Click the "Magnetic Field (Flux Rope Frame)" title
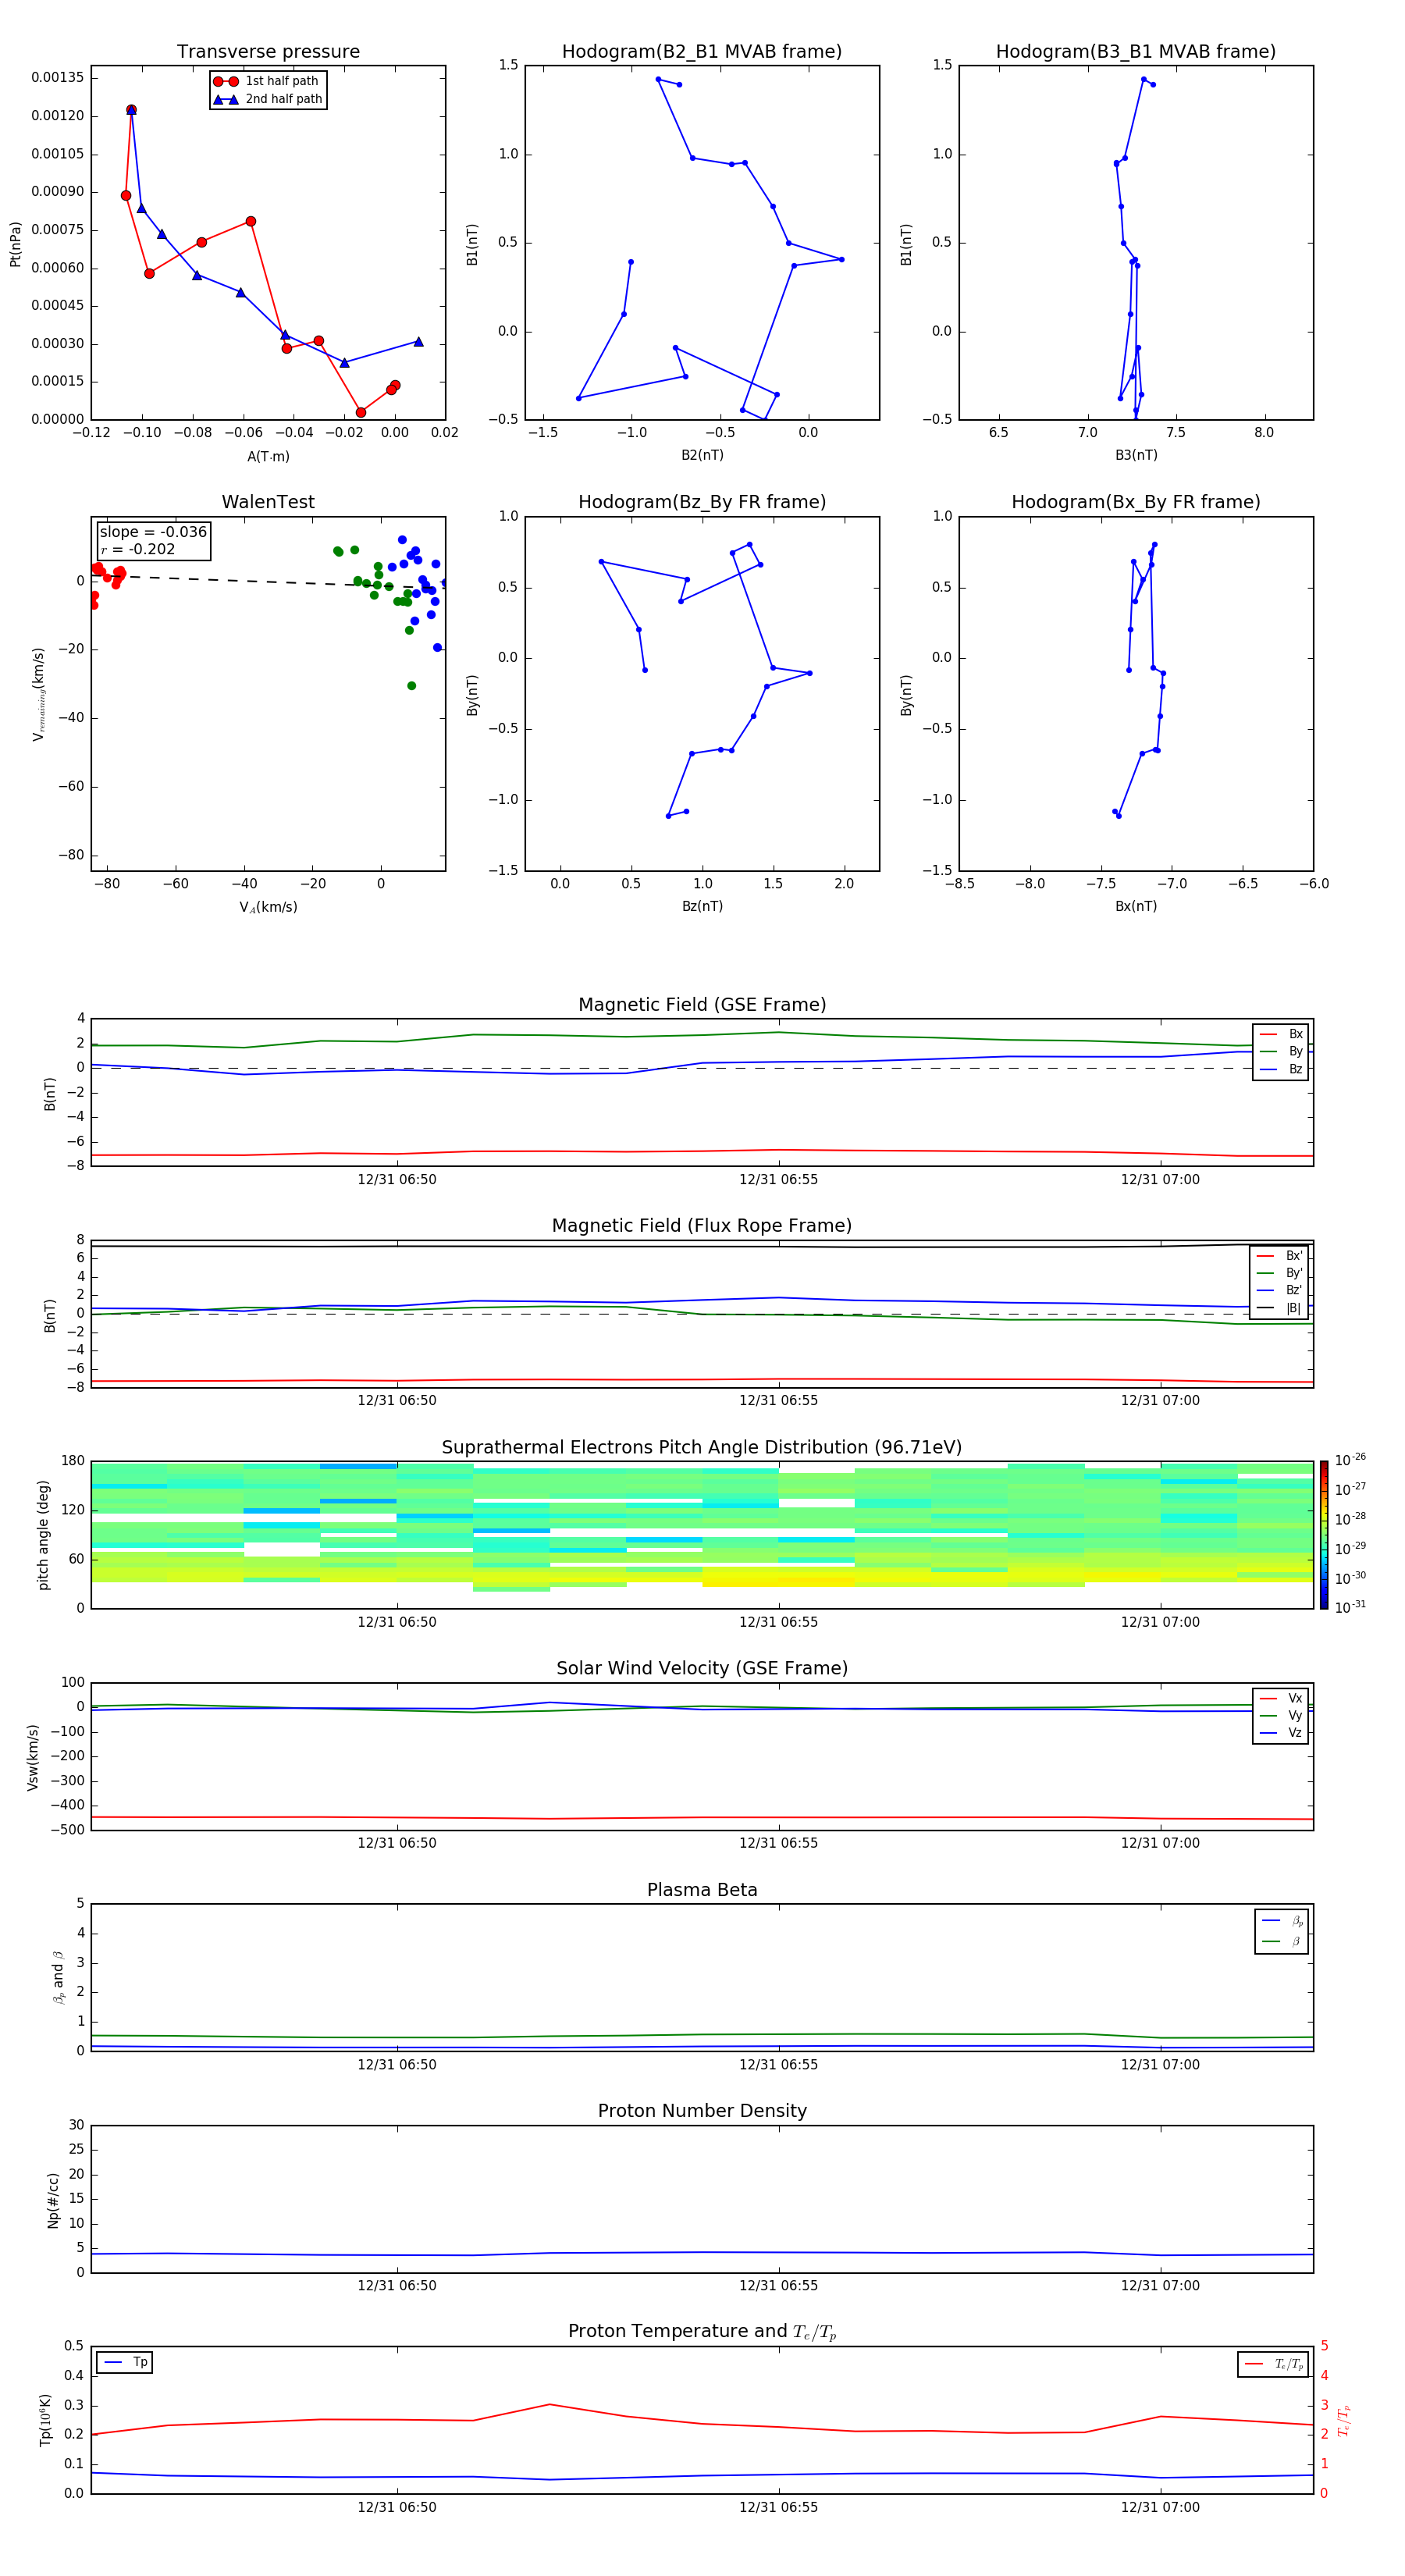The width and height of the screenshot is (1405, 2576). (x=702, y=1226)
